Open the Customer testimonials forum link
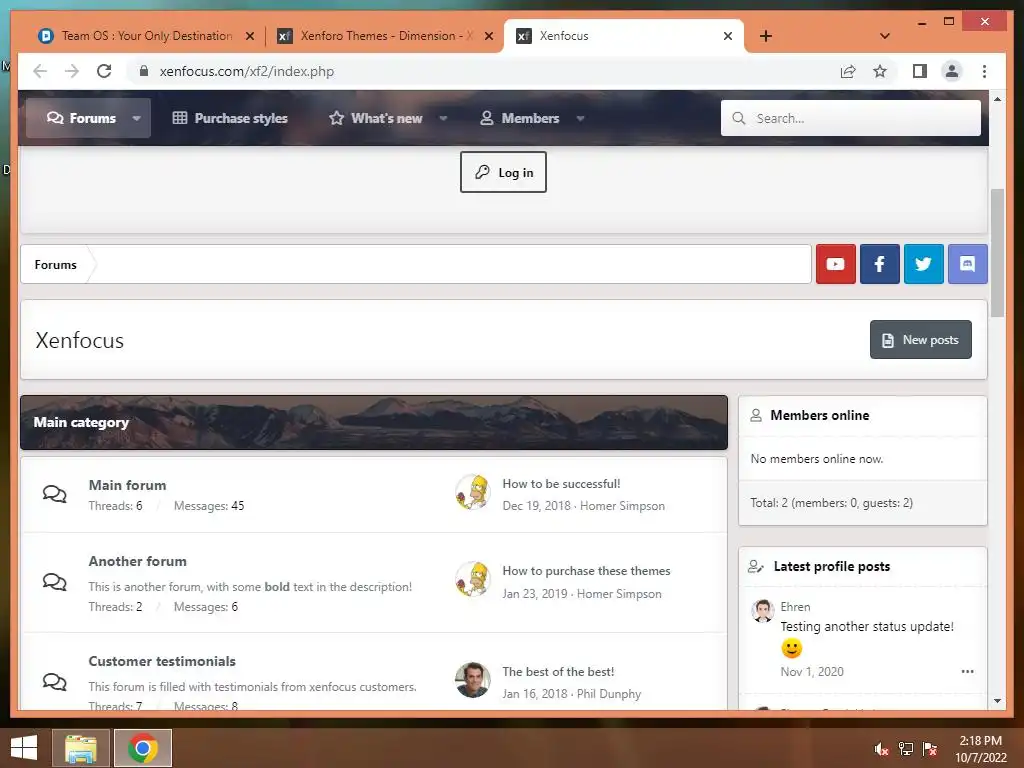 pos(162,661)
